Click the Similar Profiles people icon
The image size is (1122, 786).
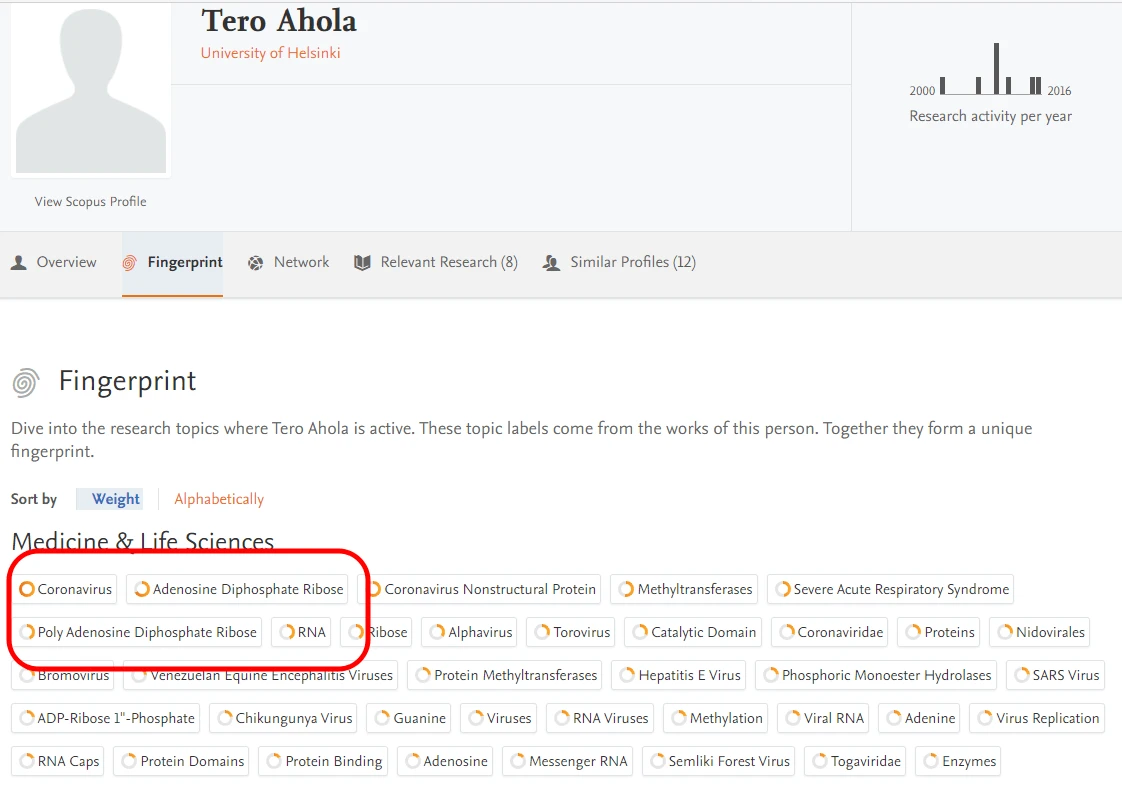pyautogui.click(x=551, y=263)
